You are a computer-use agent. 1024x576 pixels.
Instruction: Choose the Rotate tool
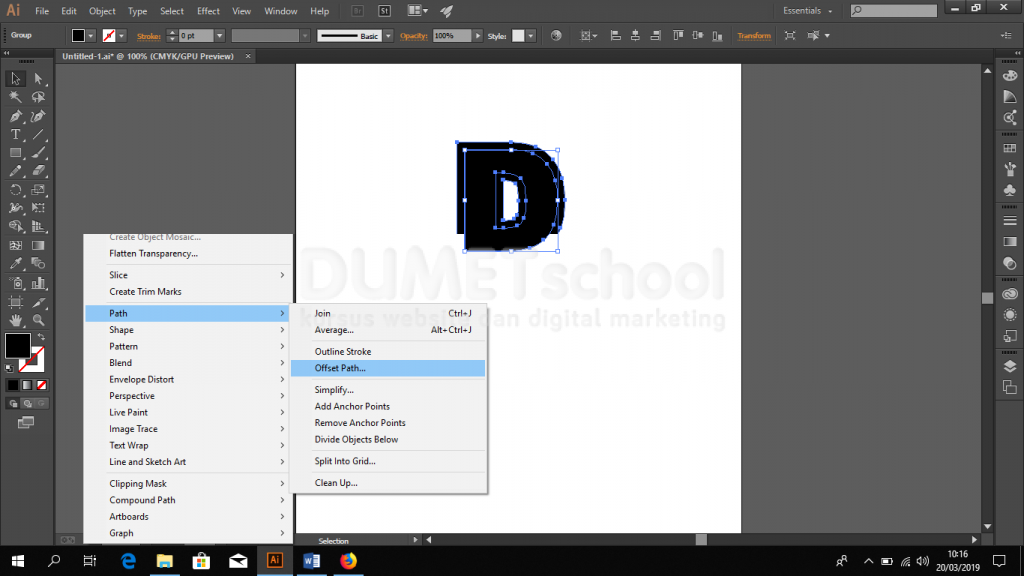pyautogui.click(x=15, y=190)
